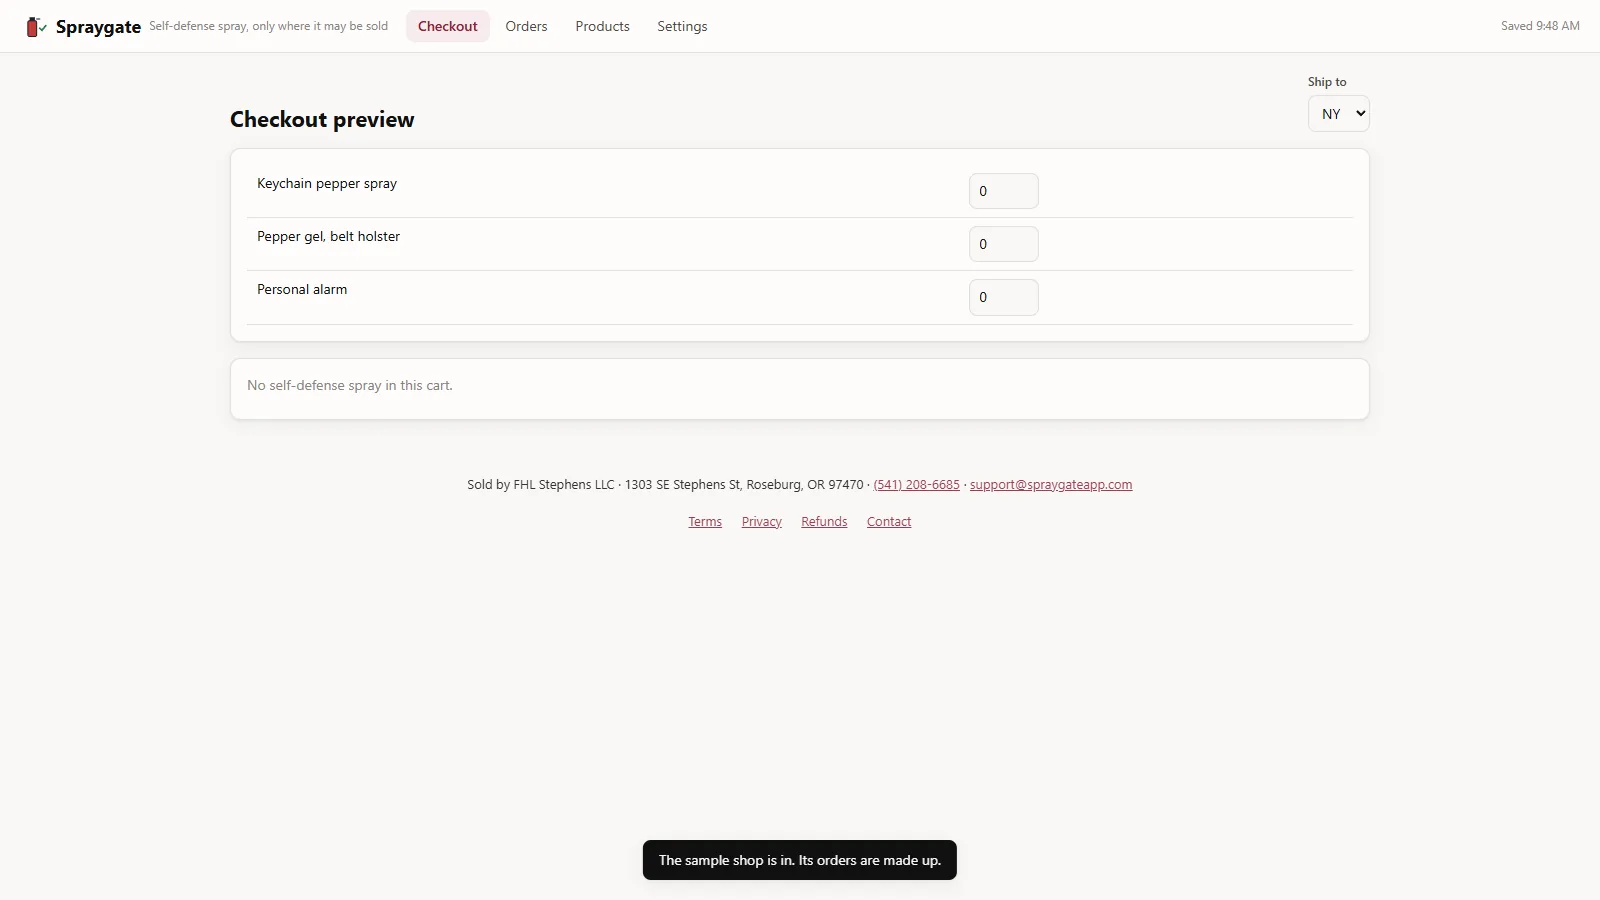The image size is (1600, 900).
Task: Click the 'Pepper gel, belt holster' product name
Action: [328, 237]
